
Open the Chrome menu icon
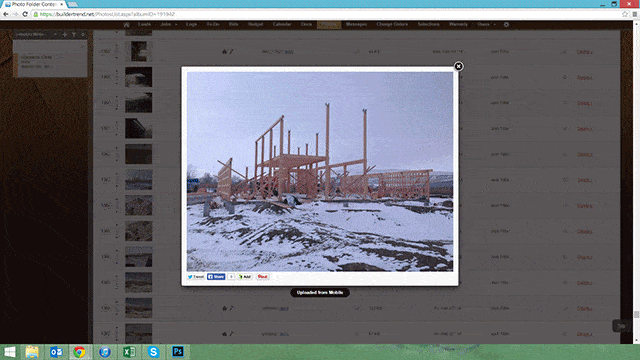(x=635, y=14)
